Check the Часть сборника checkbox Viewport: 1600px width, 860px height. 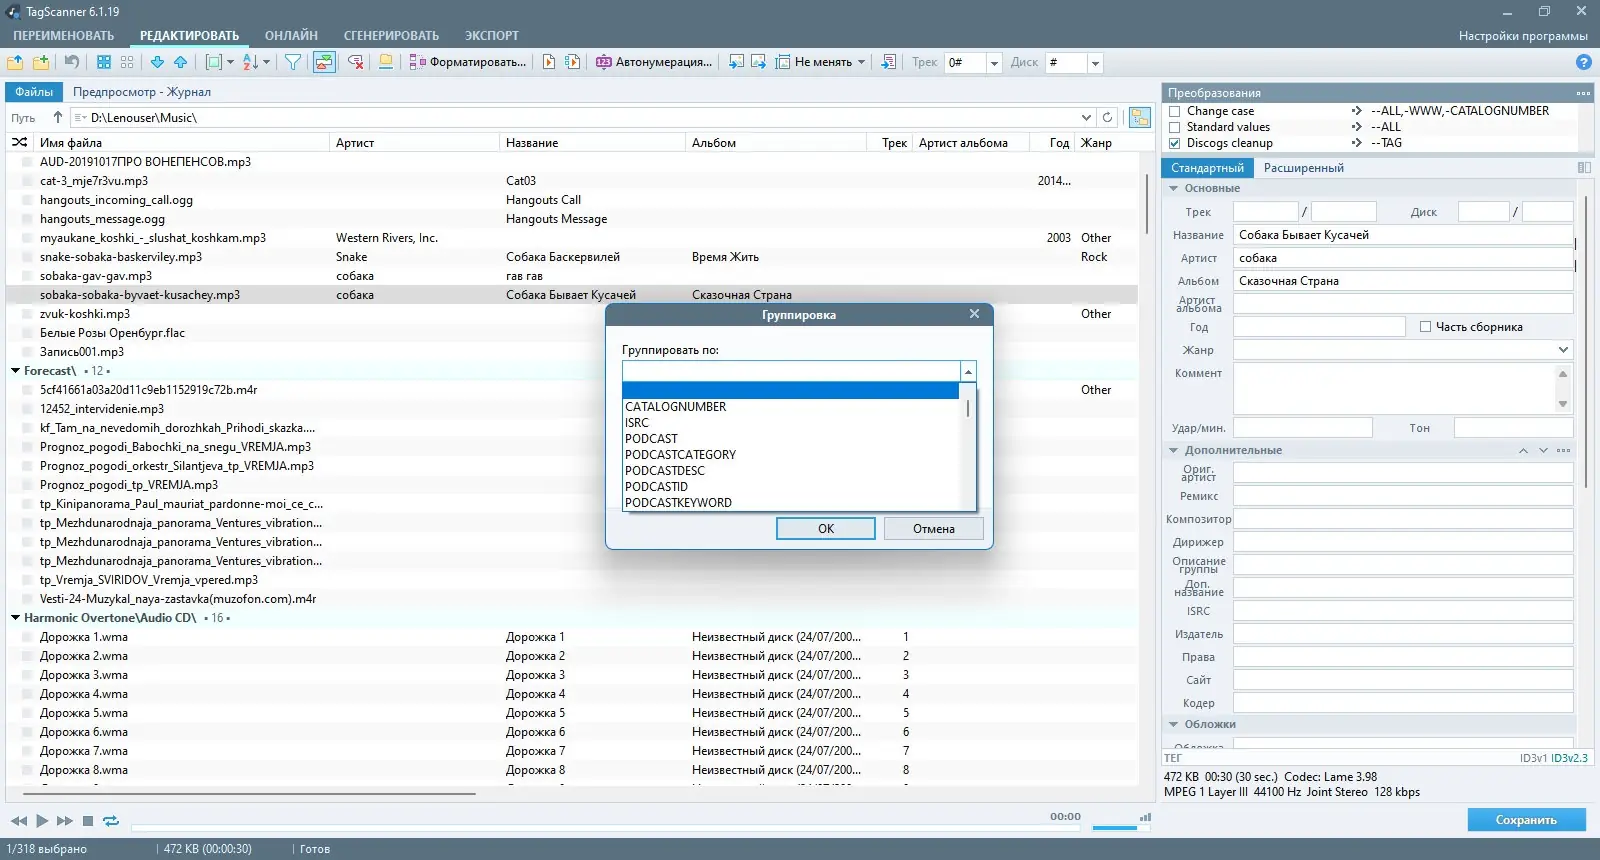coord(1426,327)
